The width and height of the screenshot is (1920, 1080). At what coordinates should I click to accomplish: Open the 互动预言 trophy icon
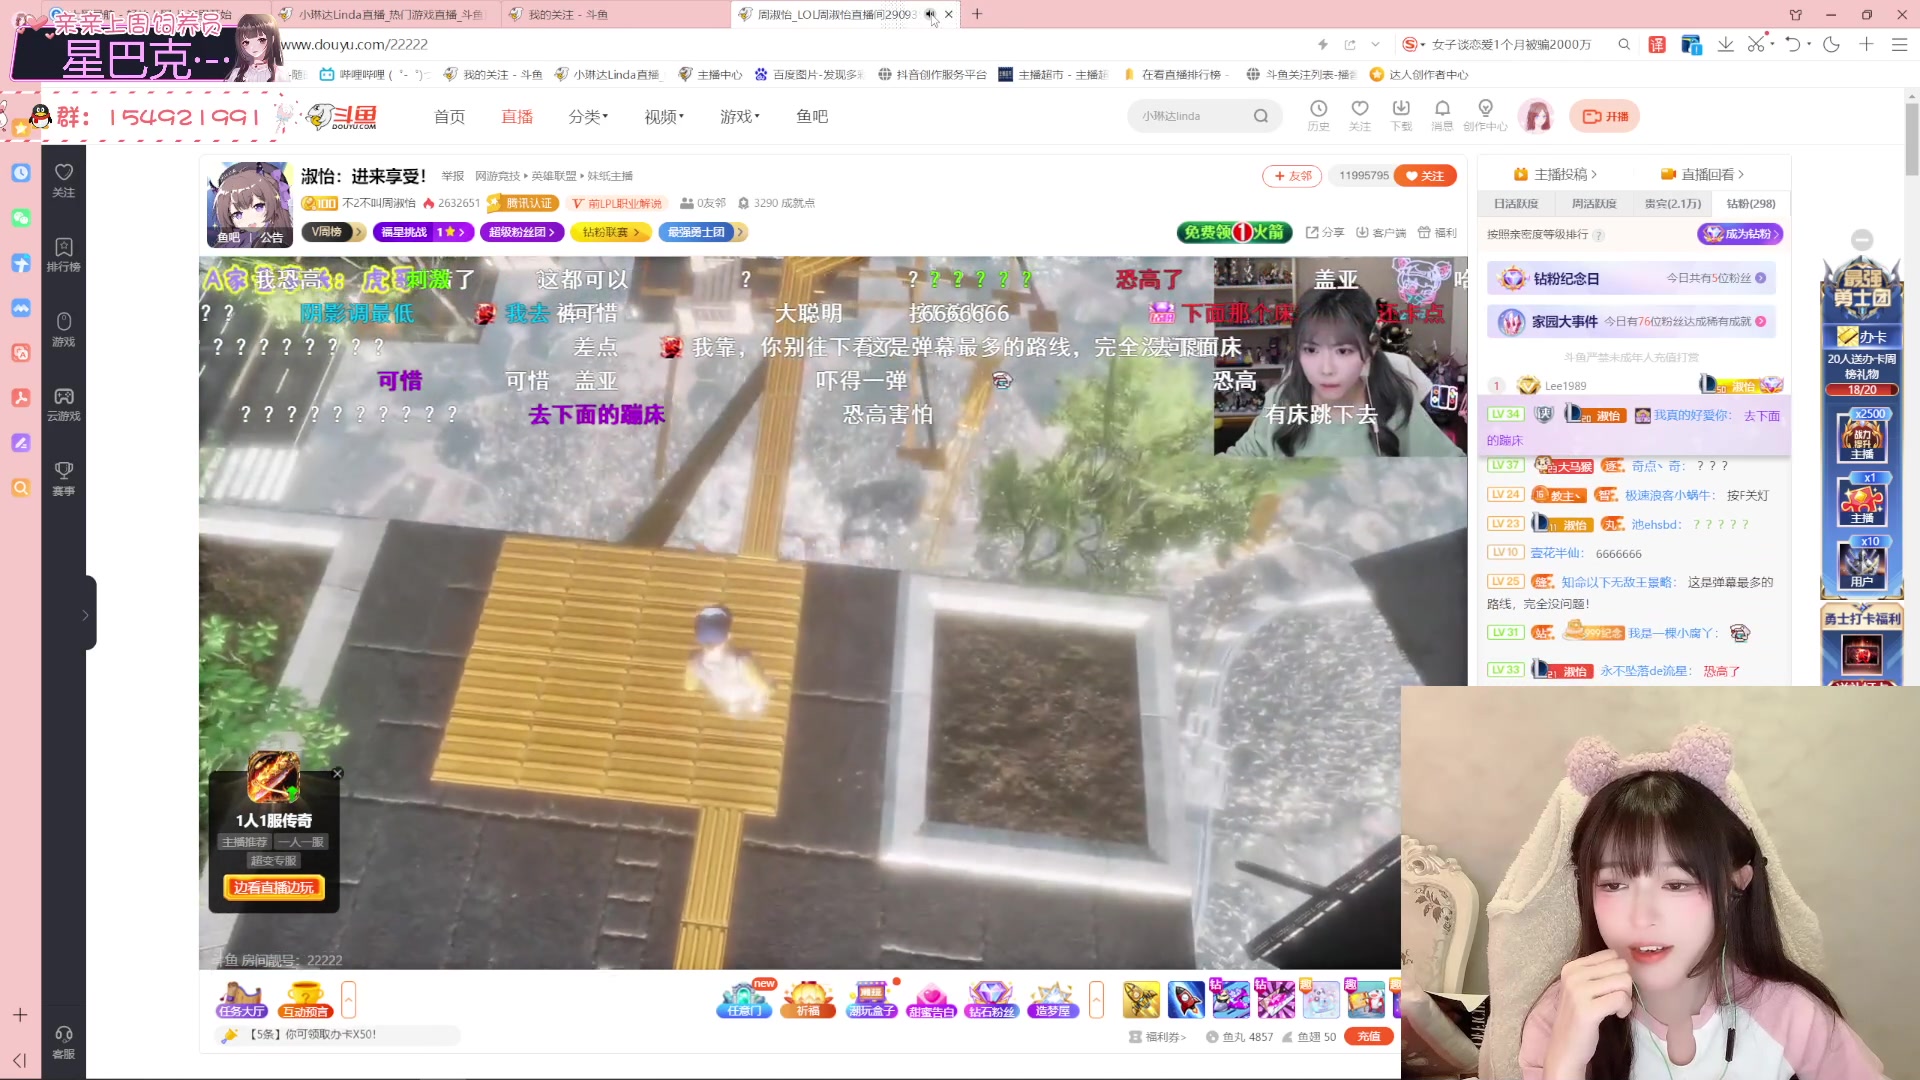point(305,999)
